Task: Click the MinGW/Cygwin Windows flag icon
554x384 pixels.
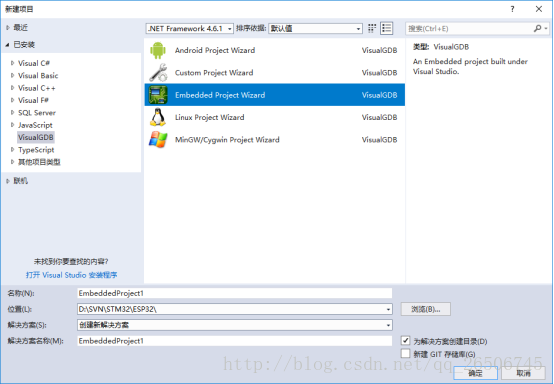Action: 158,140
